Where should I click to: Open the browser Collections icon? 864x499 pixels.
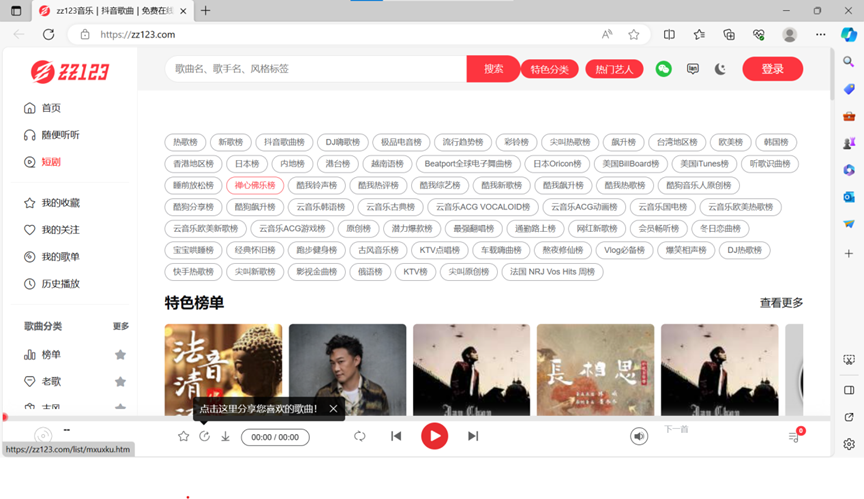click(729, 34)
